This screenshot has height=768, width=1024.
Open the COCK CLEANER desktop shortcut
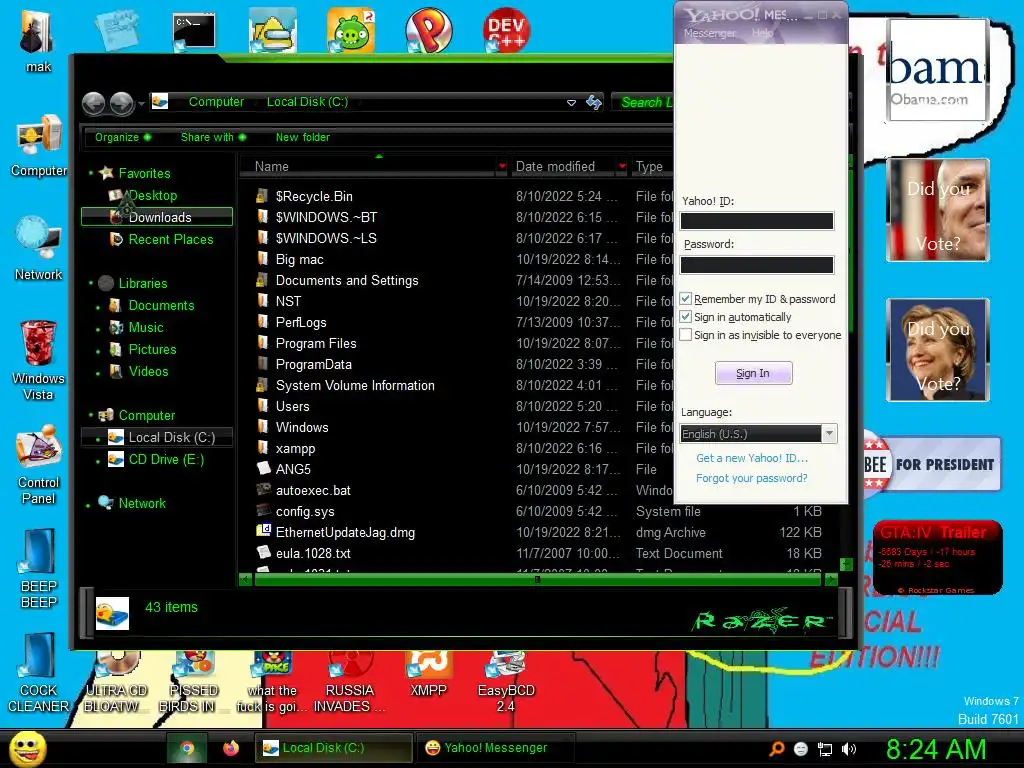[x=39, y=673]
